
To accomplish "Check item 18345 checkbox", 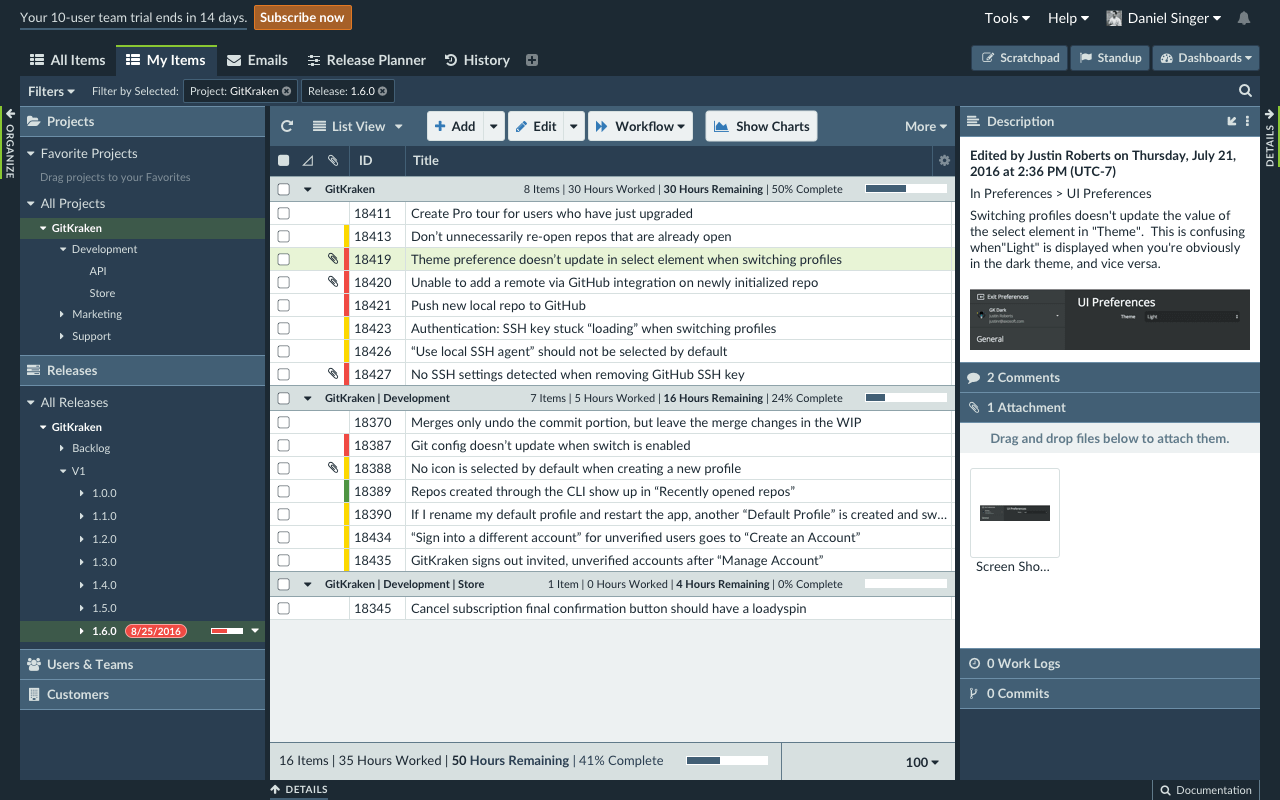I will (283, 608).
